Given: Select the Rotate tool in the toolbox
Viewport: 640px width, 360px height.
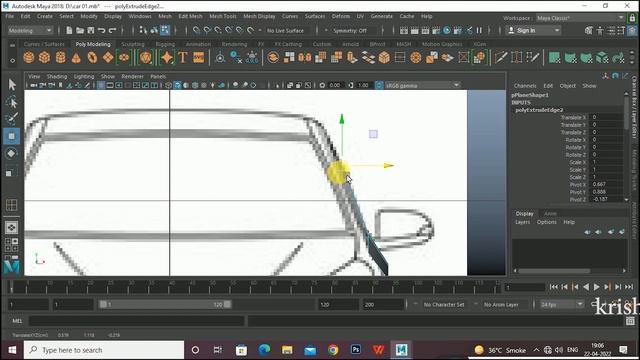Looking at the screenshot, I should (x=11, y=153).
